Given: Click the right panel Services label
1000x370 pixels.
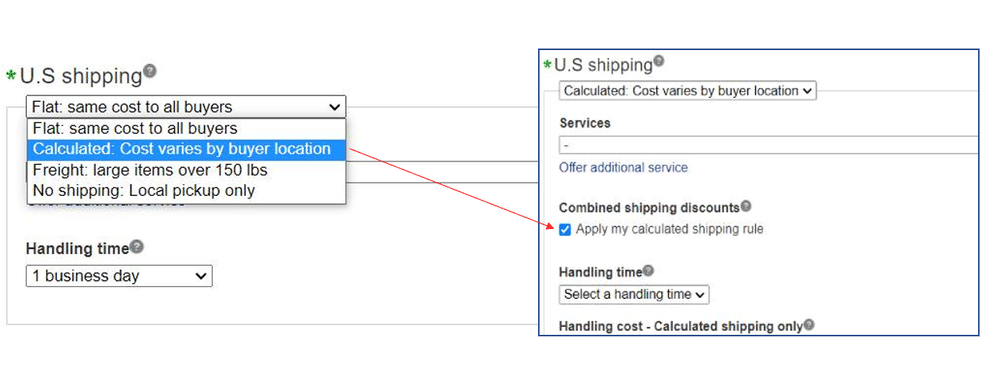Looking at the screenshot, I should (585, 123).
